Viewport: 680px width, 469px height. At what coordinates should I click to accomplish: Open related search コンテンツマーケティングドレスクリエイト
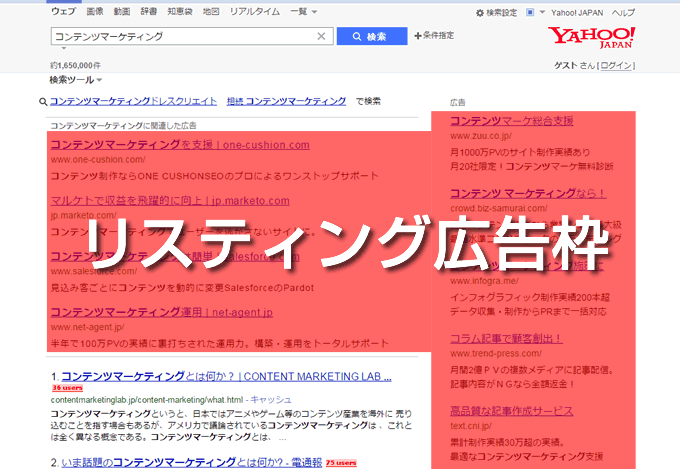[x=133, y=101]
